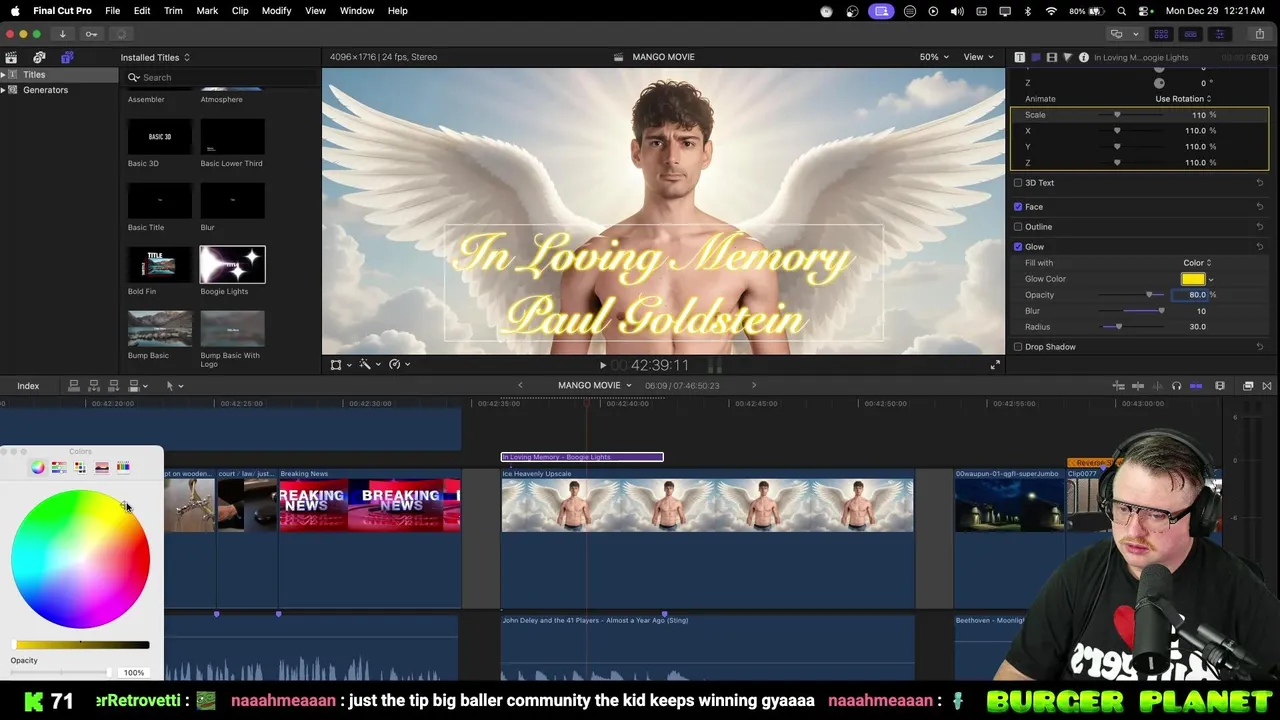The width and height of the screenshot is (1280, 720).
Task: Expand the Generators category triangle
Action: [3, 90]
